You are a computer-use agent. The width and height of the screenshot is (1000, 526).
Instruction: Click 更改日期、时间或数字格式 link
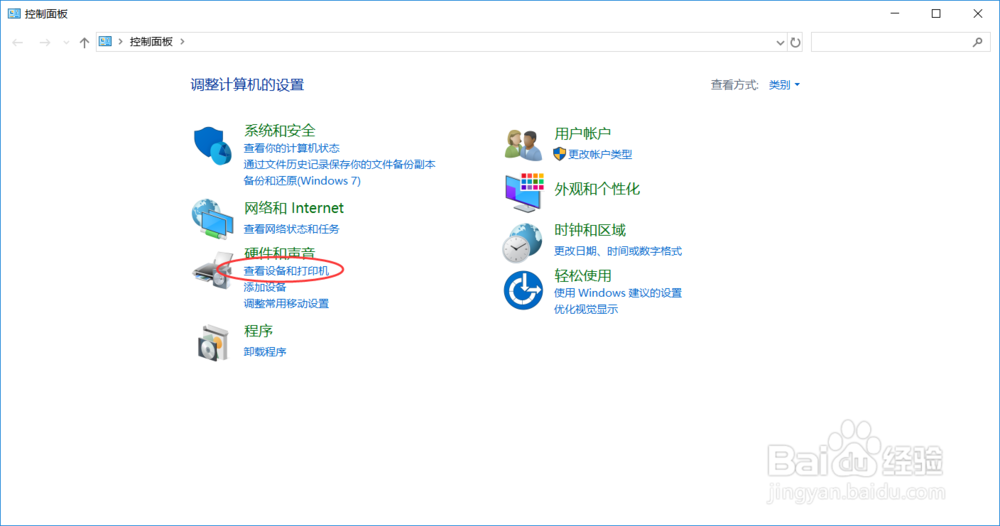[x=617, y=251]
